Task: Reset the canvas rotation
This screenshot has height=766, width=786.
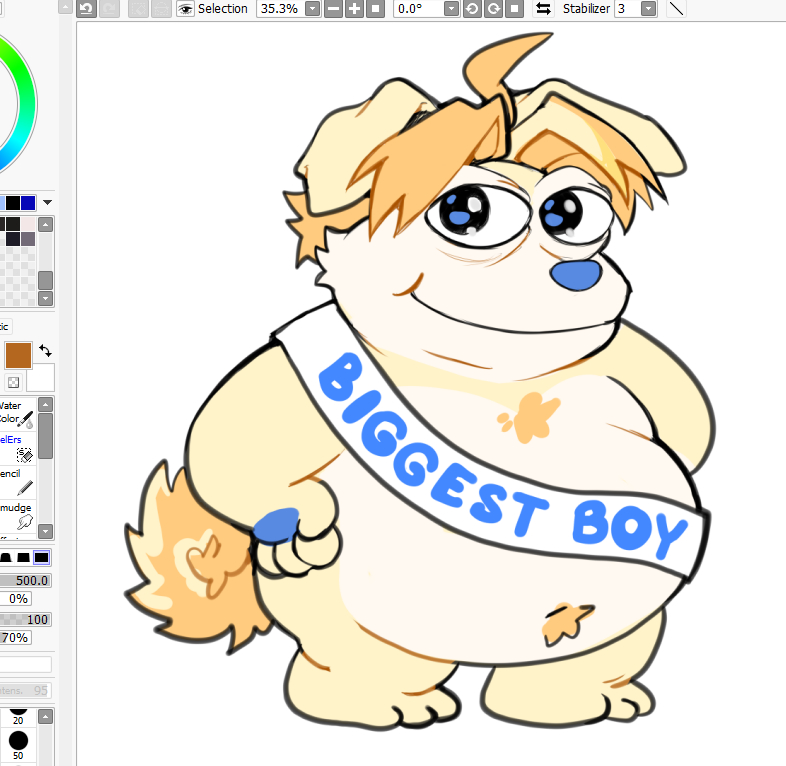Action: pos(513,9)
